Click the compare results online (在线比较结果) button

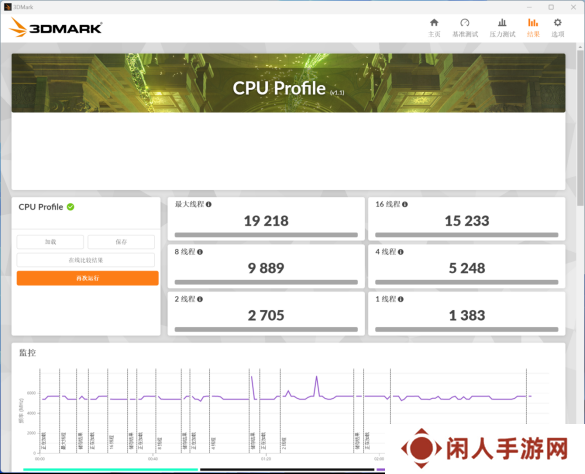86,260
